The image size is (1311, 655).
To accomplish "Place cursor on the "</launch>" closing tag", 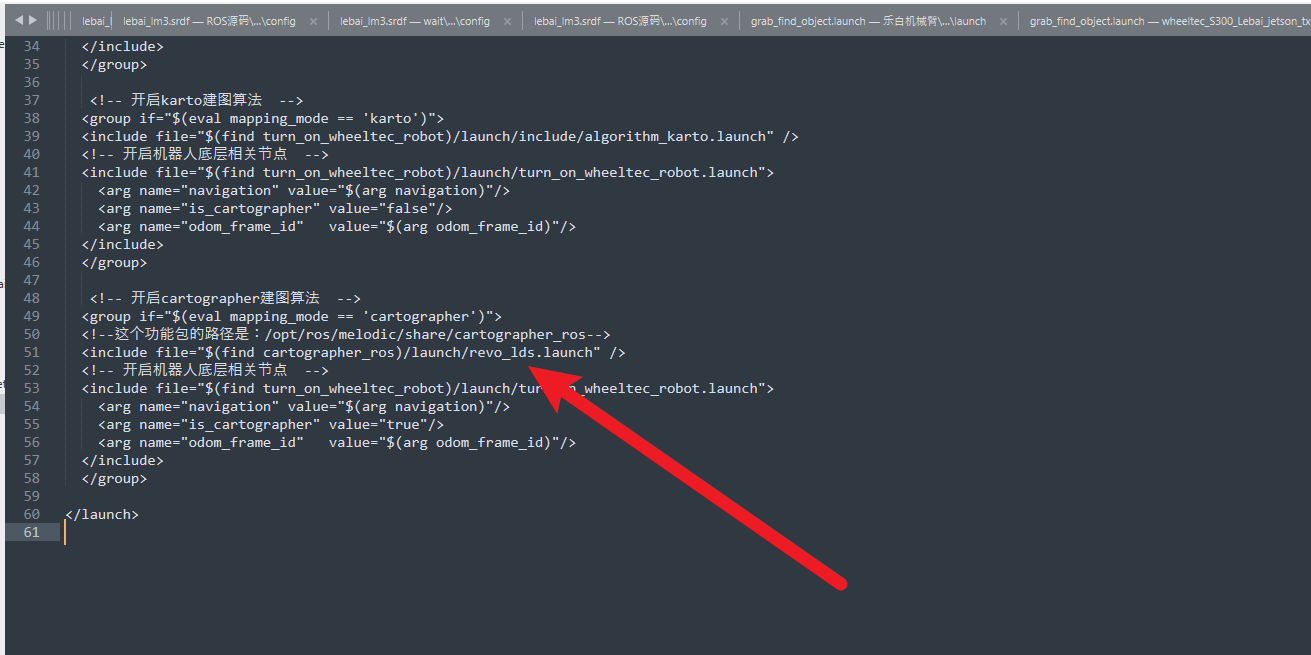I will click(100, 513).
